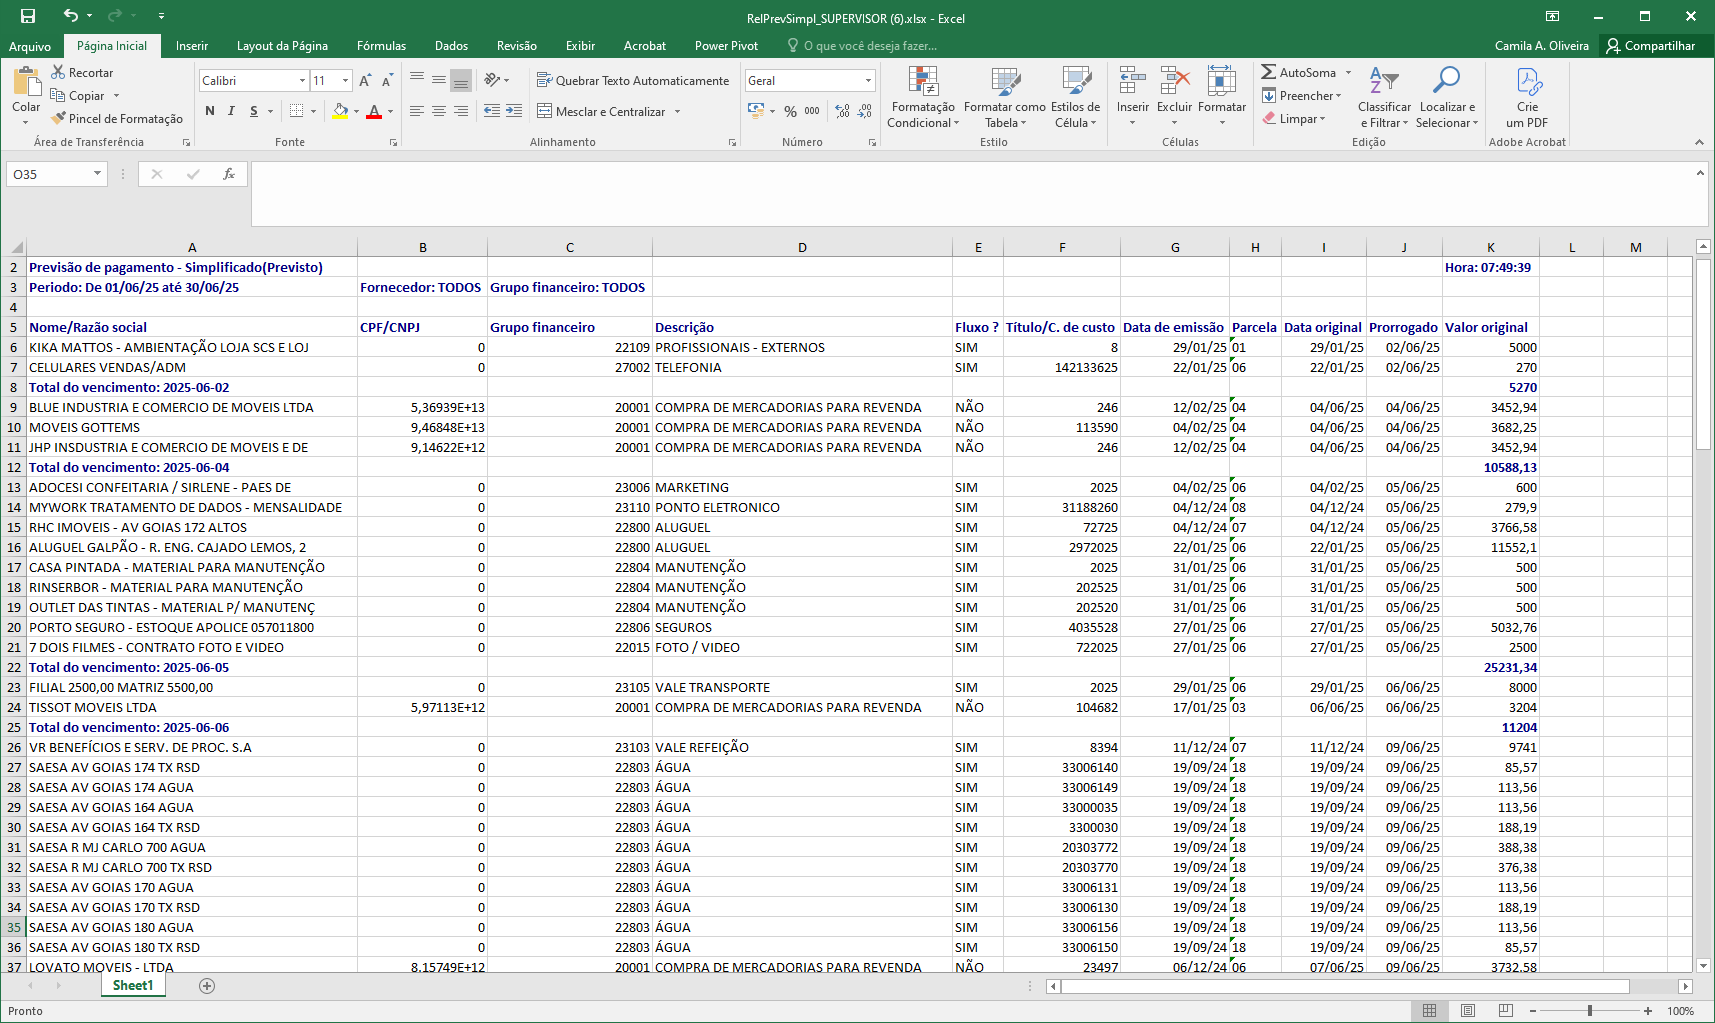Decrease indent icon
1715x1023 pixels.
pyautogui.click(x=492, y=111)
